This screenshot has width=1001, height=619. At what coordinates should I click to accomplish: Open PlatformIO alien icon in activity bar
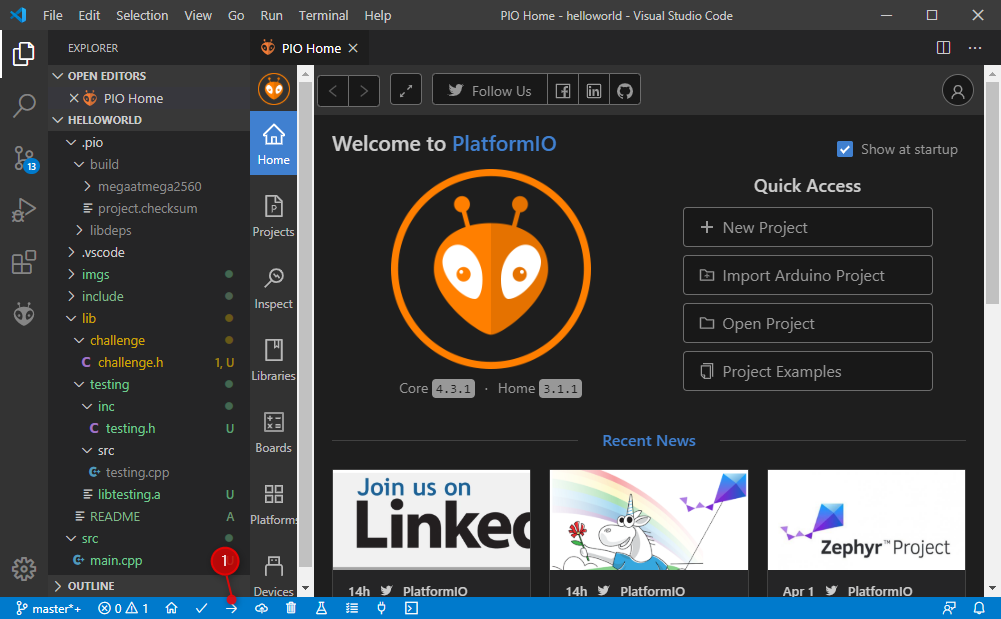(x=24, y=314)
